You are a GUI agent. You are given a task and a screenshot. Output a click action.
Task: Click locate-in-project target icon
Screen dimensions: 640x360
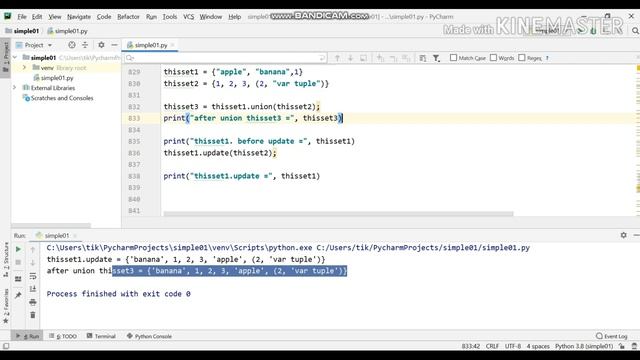tap(72, 45)
